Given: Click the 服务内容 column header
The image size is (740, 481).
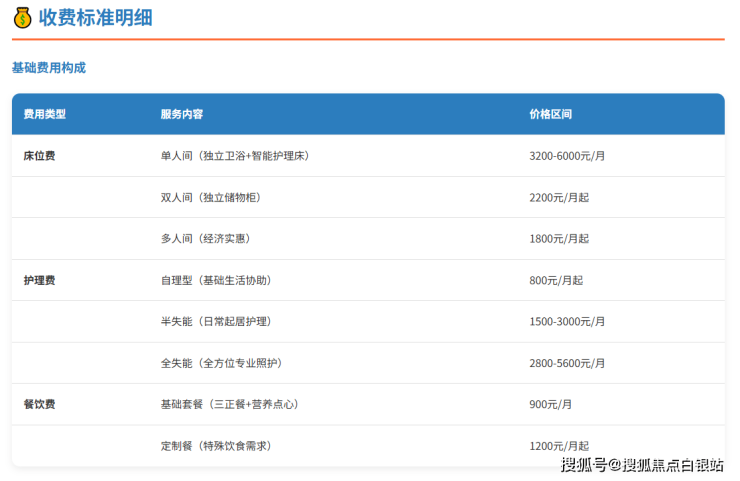Looking at the screenshot, I should [x=181, y=115].
